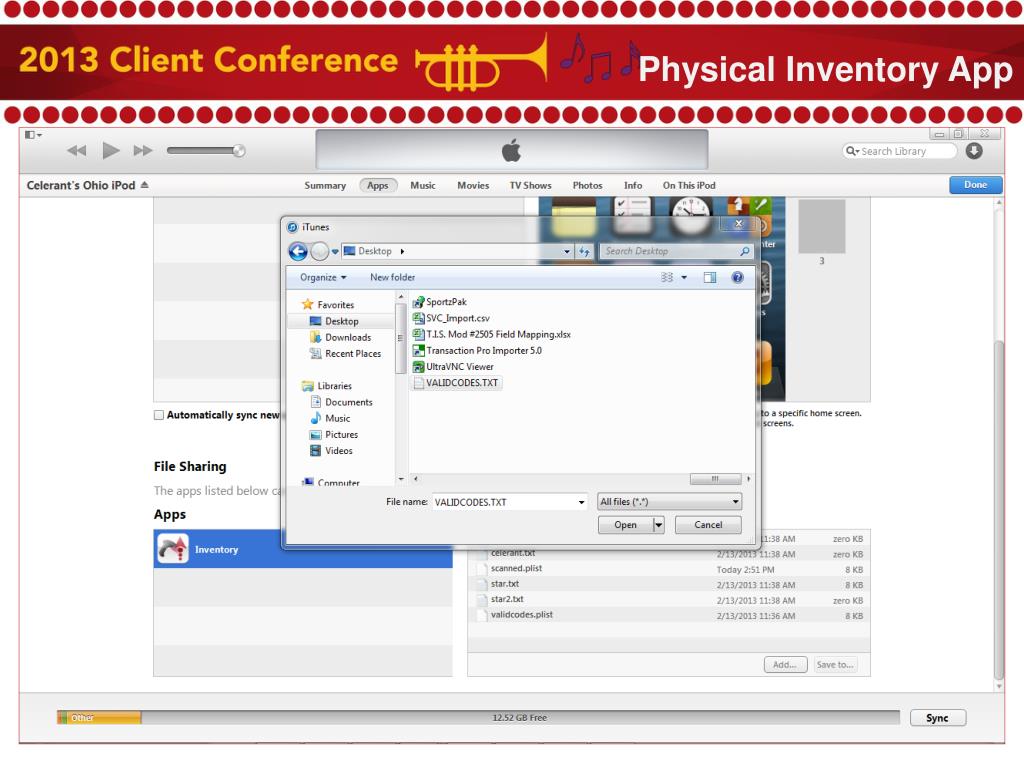1024x768 pixels.
Task: View the On This iPod tab
Action: [x=689, y=185]
